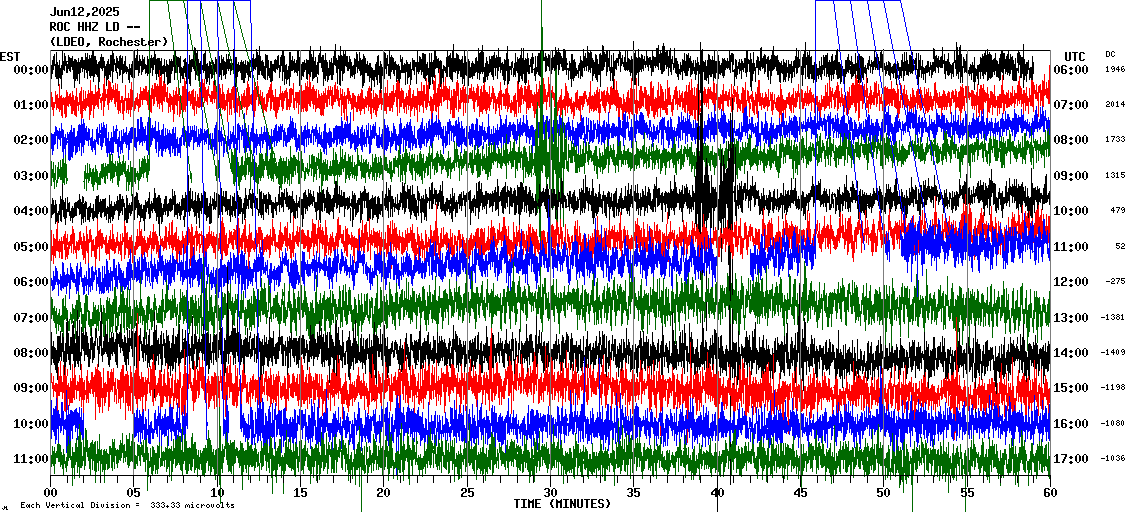Click the TIME (MINUTES) axis title
Image resolution: width=1130 pixels, height=519 pixels.
click(562, 504)
